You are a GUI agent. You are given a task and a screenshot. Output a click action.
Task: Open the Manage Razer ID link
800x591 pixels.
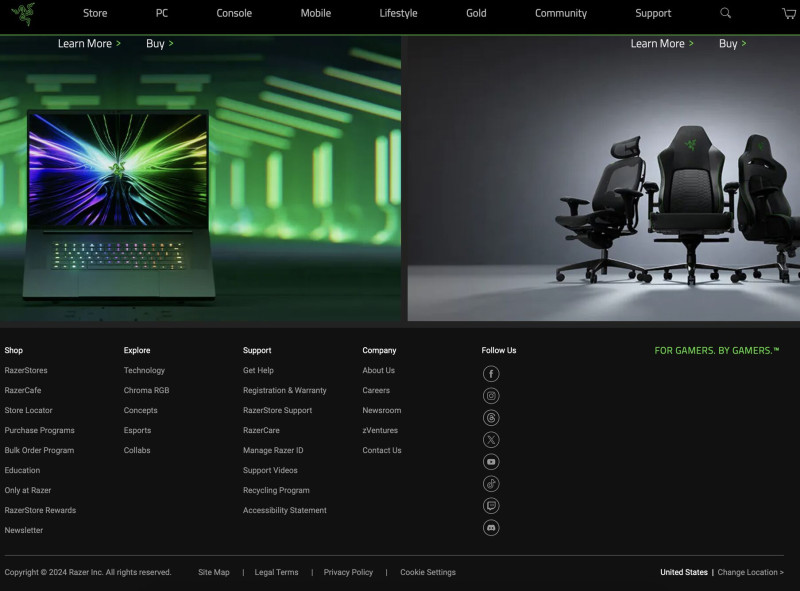pyautogui.click(x=273, y=450)
